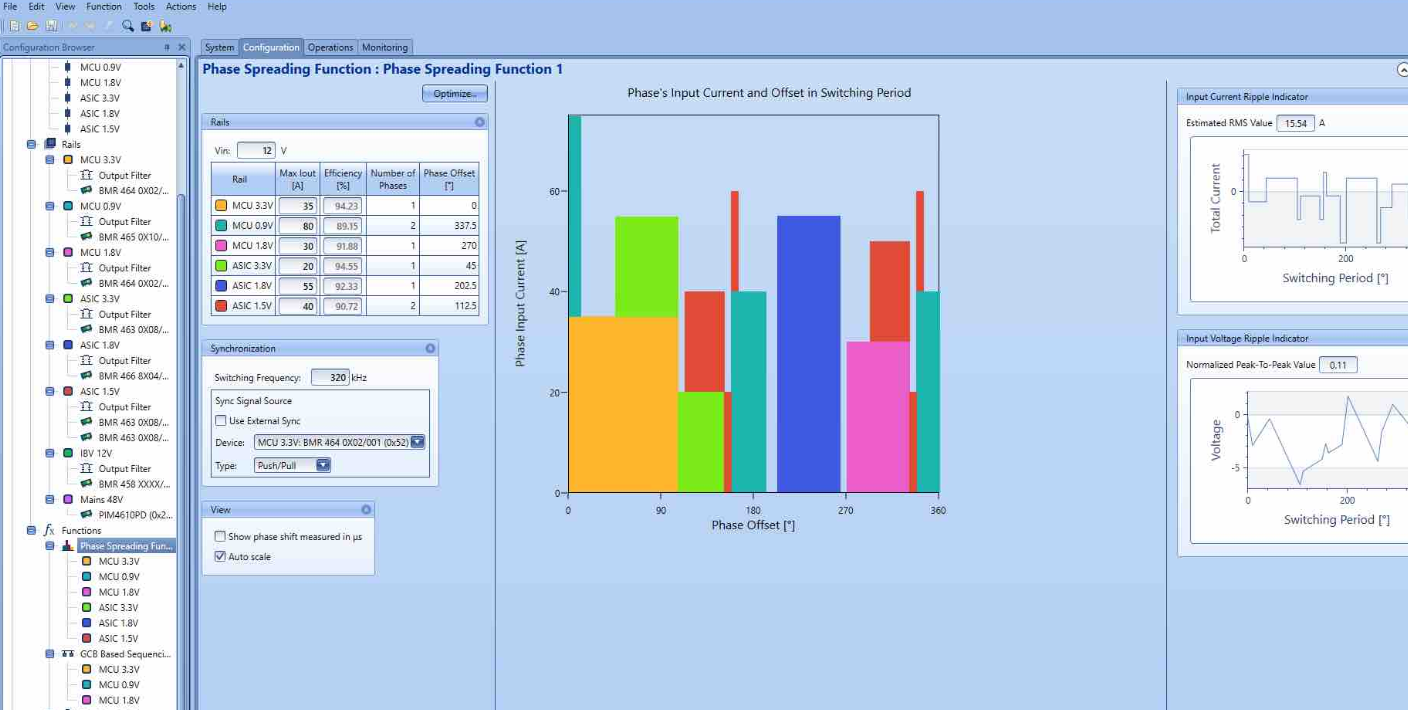Select Output Filter under MCU 3.3V
Screen dimensions: 1408x710
pyautogui.click(x=125, y=175)
